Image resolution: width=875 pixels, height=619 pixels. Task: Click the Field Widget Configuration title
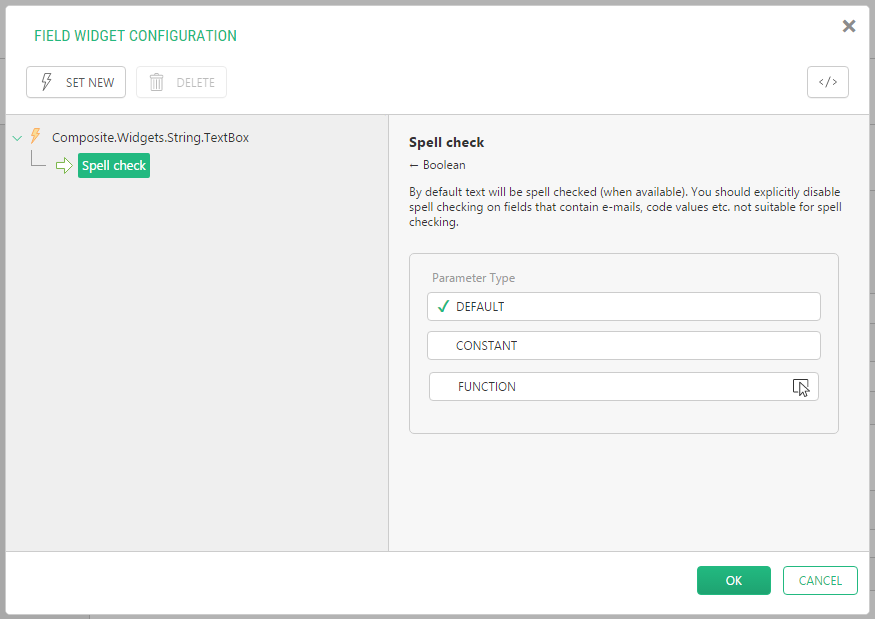click(x=135, y=36)
